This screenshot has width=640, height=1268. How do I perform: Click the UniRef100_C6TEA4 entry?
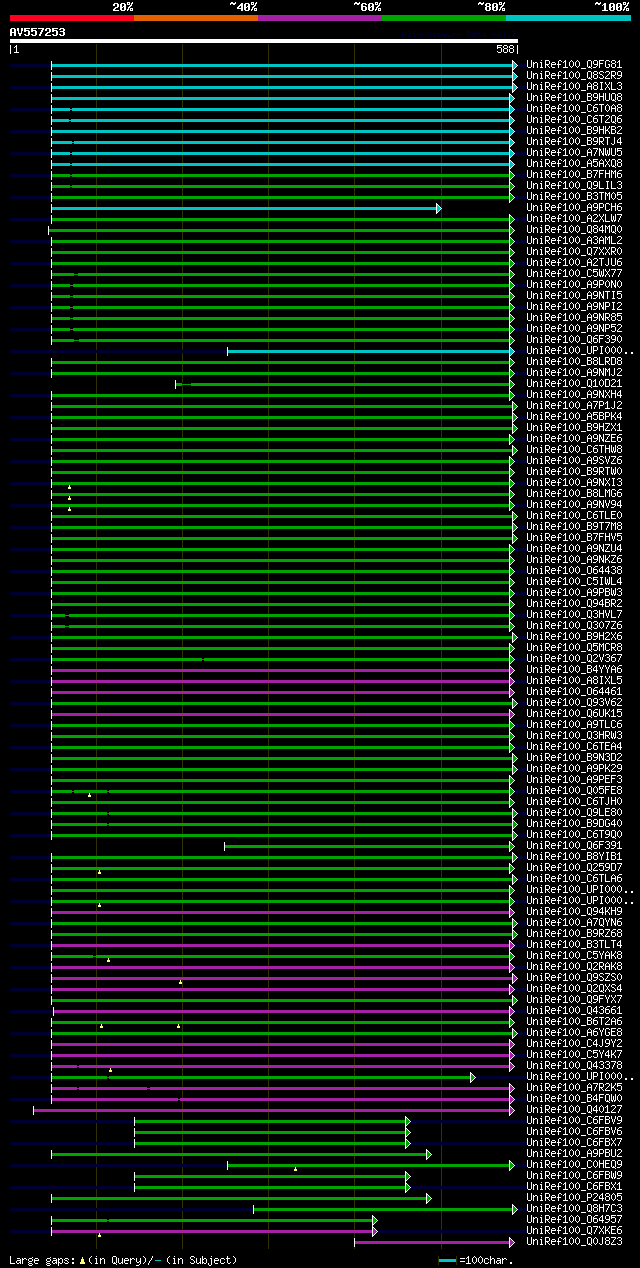[x=574, y=746]
